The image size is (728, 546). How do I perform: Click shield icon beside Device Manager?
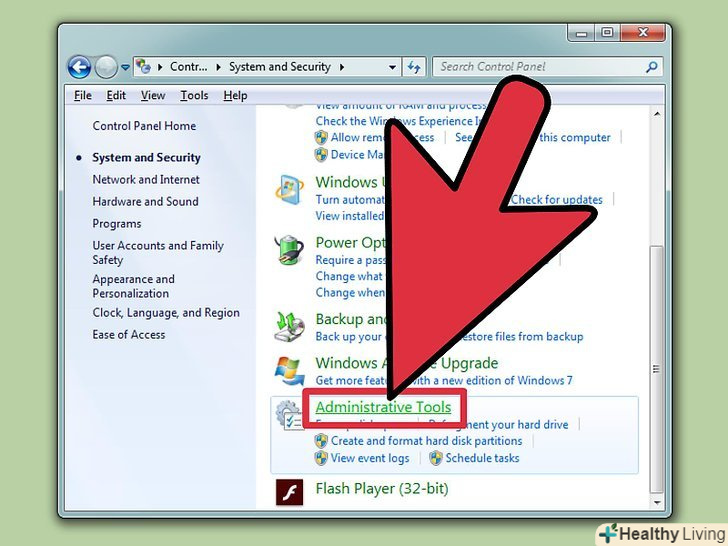(x=321, y=155)
